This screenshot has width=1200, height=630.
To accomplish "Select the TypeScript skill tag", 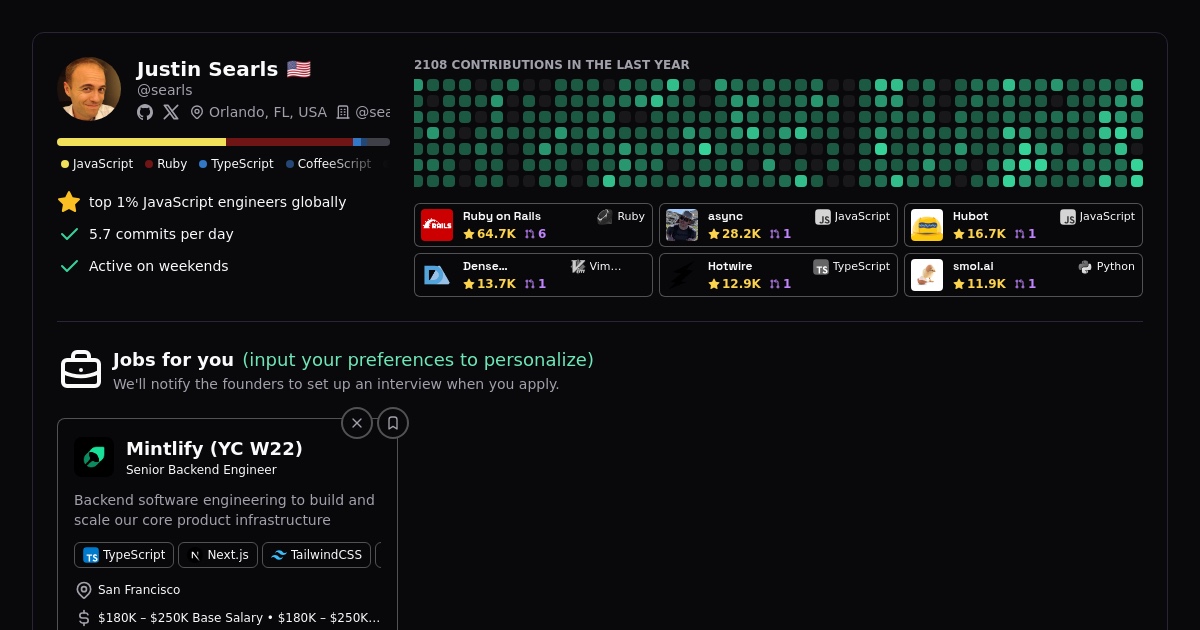I will pyautogui.click(x=124, y=555).
